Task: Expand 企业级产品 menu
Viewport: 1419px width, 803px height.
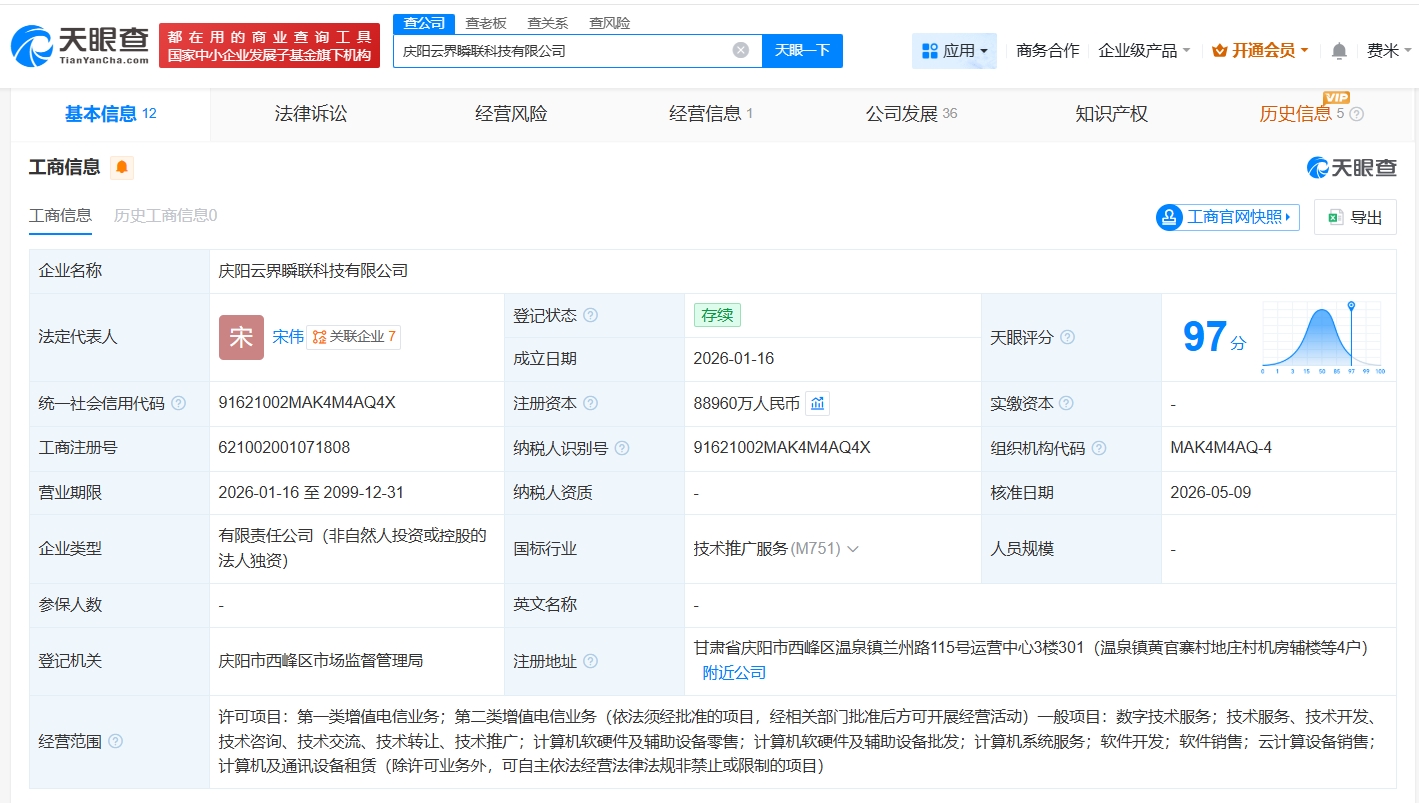Action: [x=1144, y=51]
